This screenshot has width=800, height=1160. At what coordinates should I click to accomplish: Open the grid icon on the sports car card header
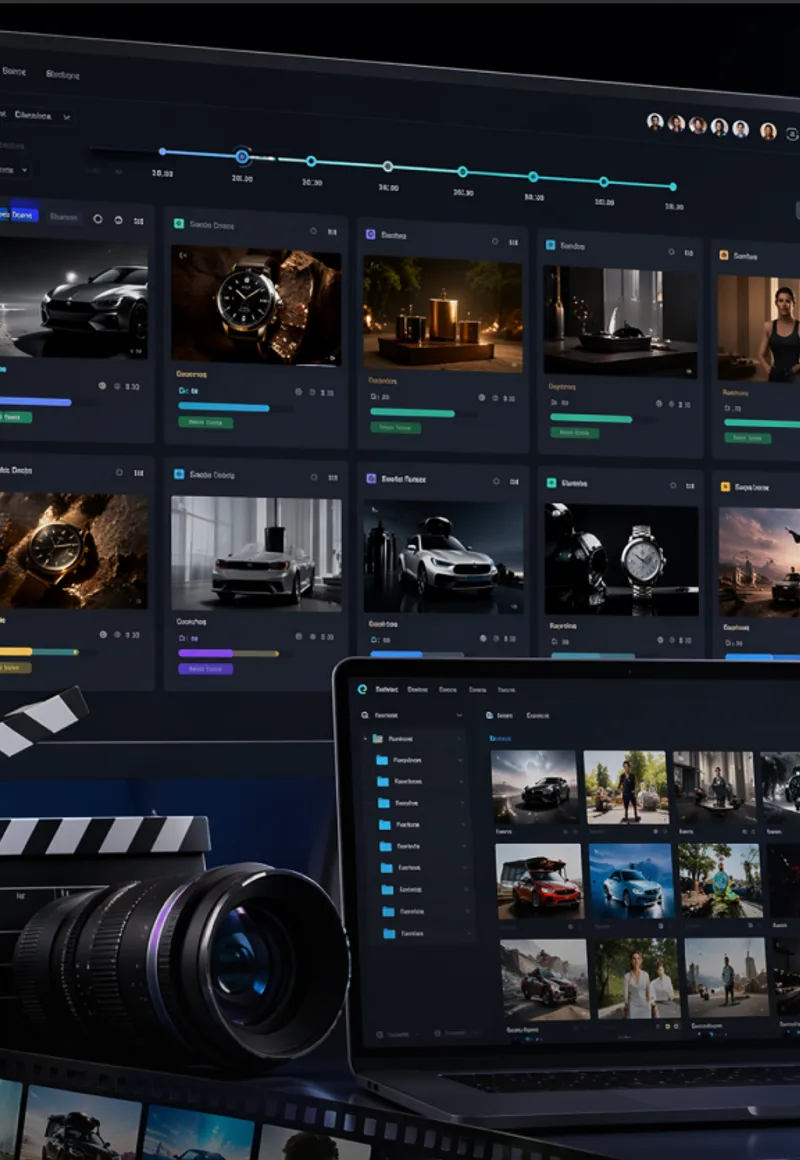[x=138, y=220]
